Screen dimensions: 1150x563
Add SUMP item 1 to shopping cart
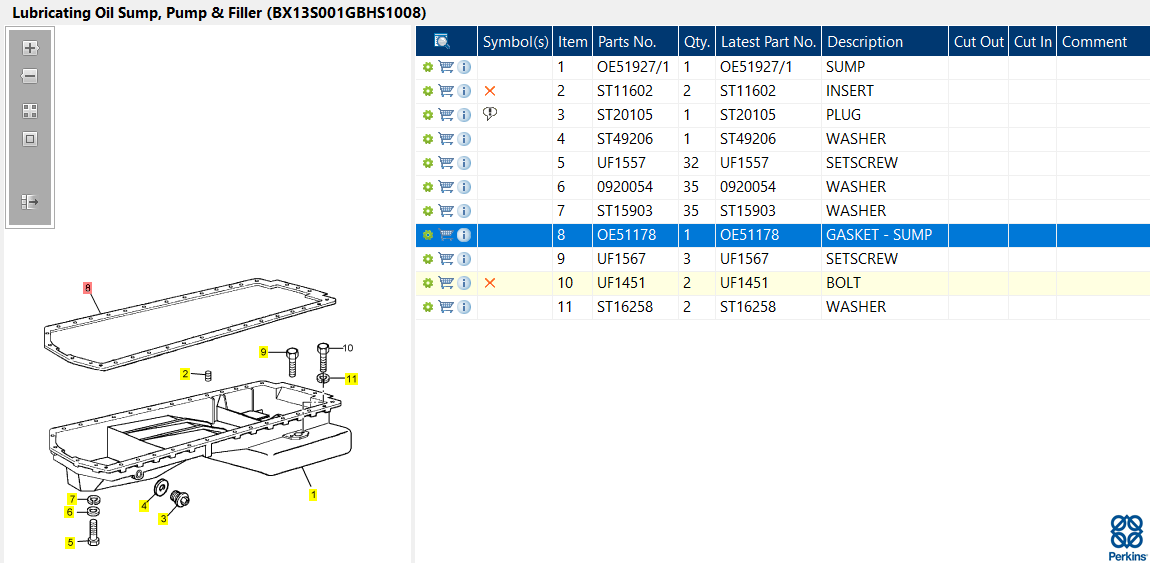[446, 67]
